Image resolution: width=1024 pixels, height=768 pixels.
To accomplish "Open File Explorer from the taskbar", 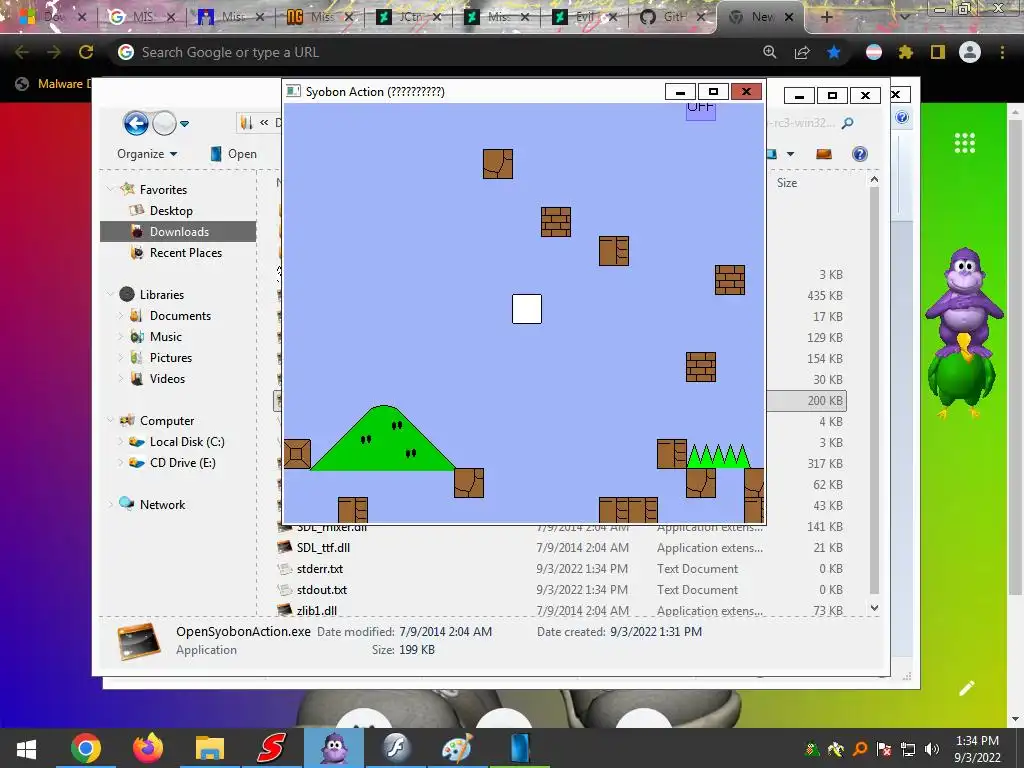I will coord(210,748).
